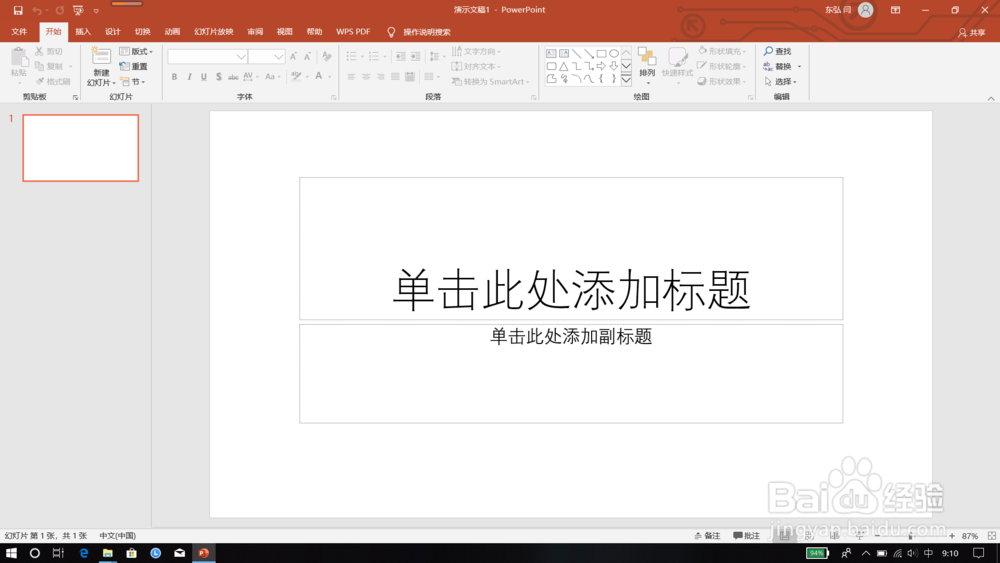Collapse the ribbon with the chevron
Viewport: 1000px width, 563px height.
pyautogui.click(x=991, y=98)
